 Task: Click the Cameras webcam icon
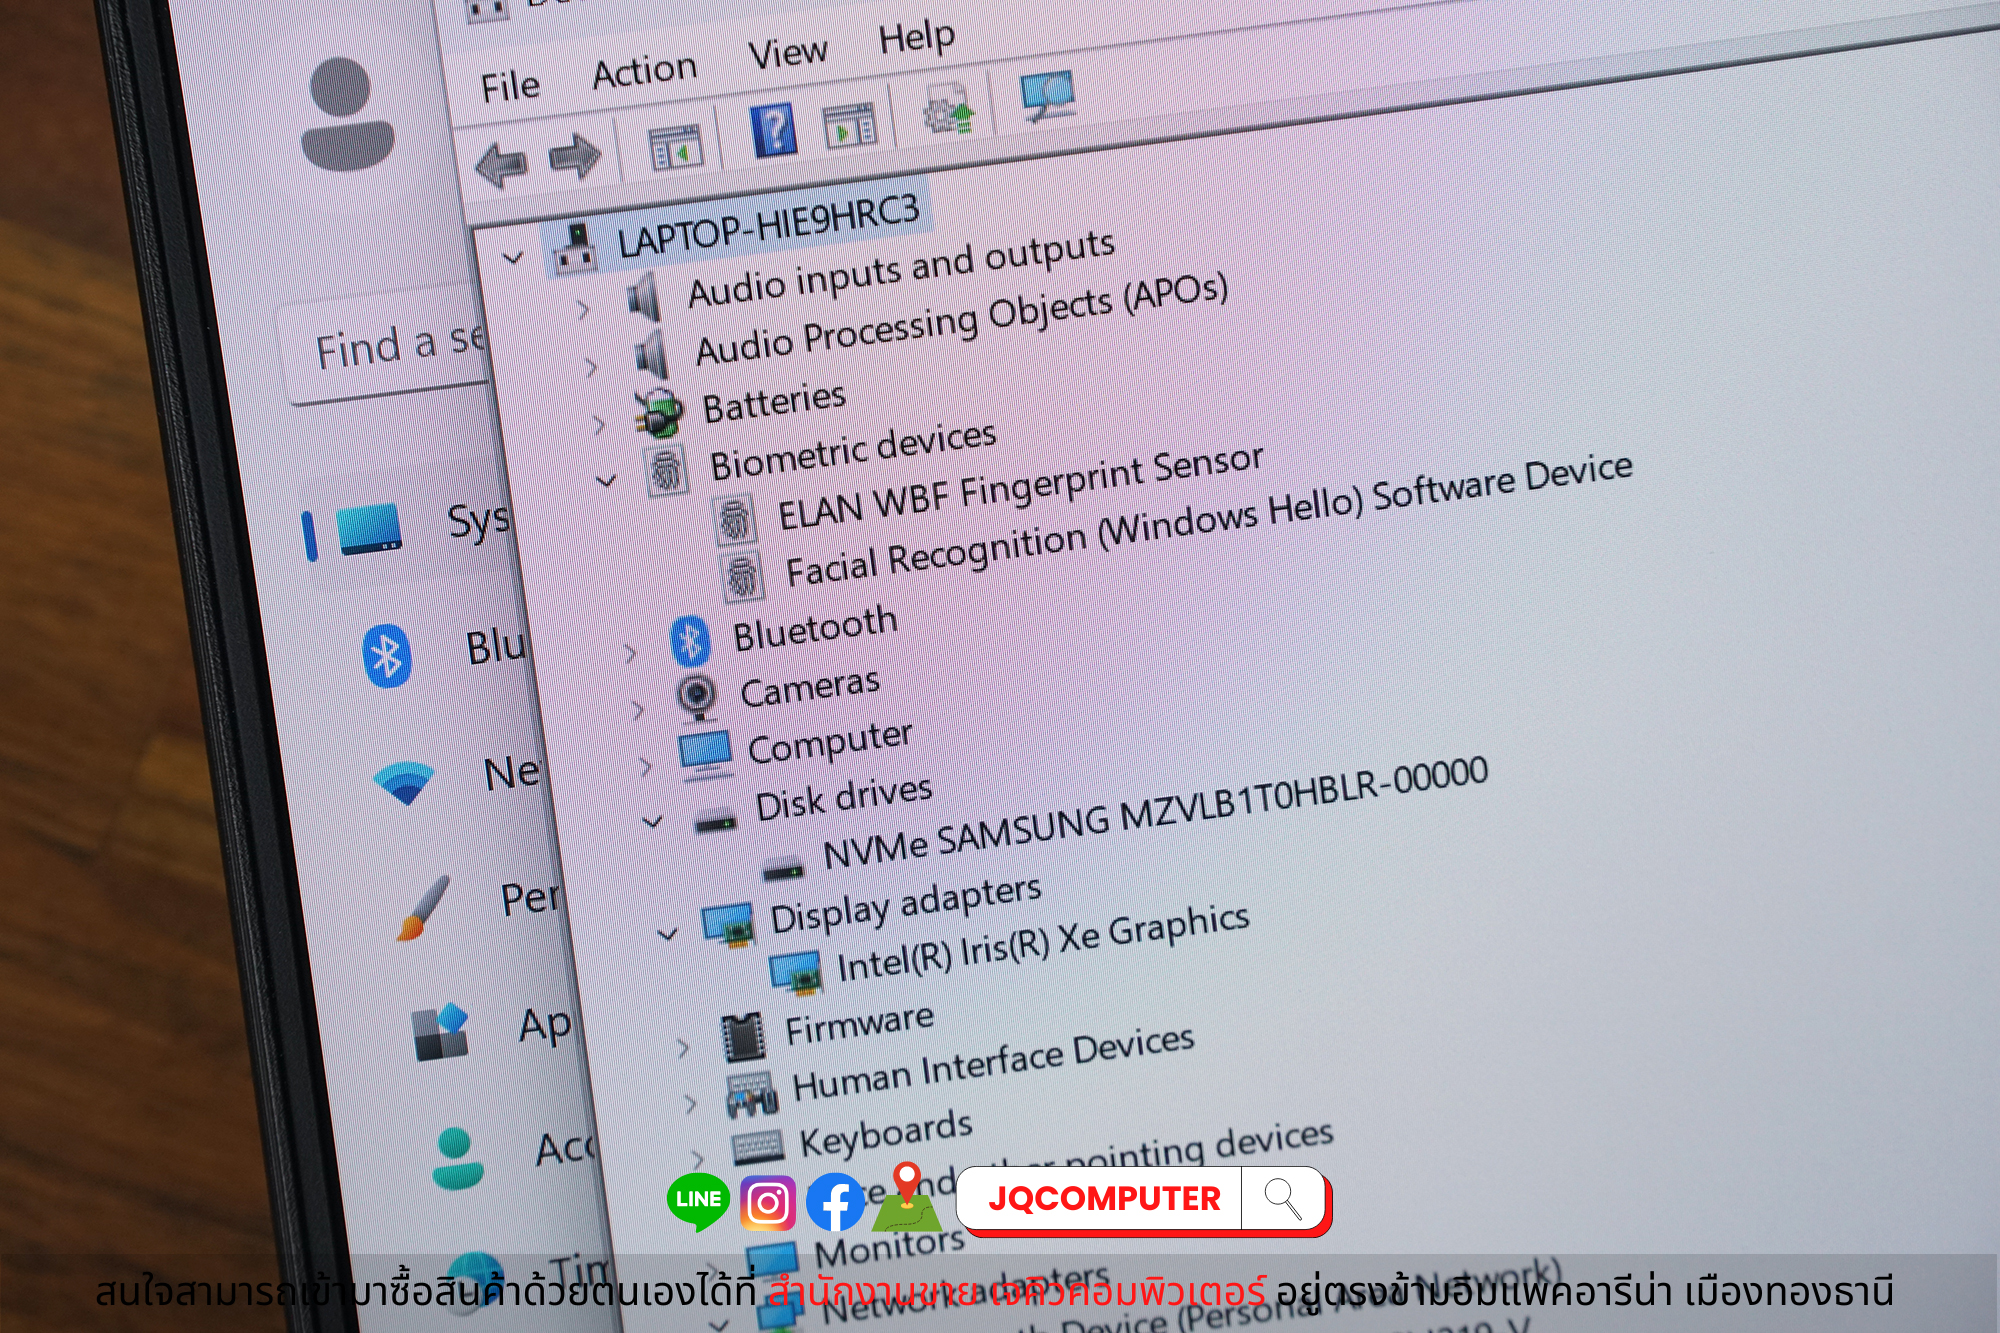point(697,697)
